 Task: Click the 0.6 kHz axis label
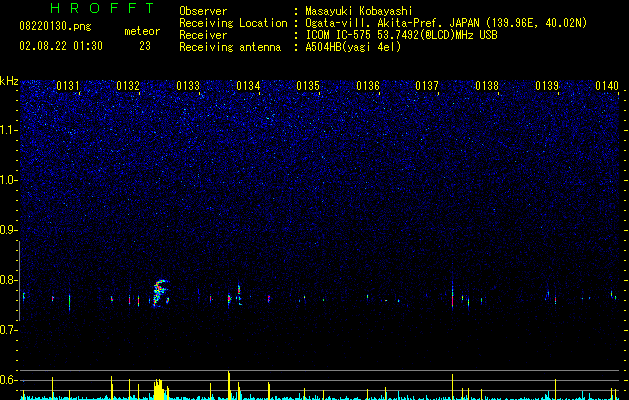pos(9,380)
